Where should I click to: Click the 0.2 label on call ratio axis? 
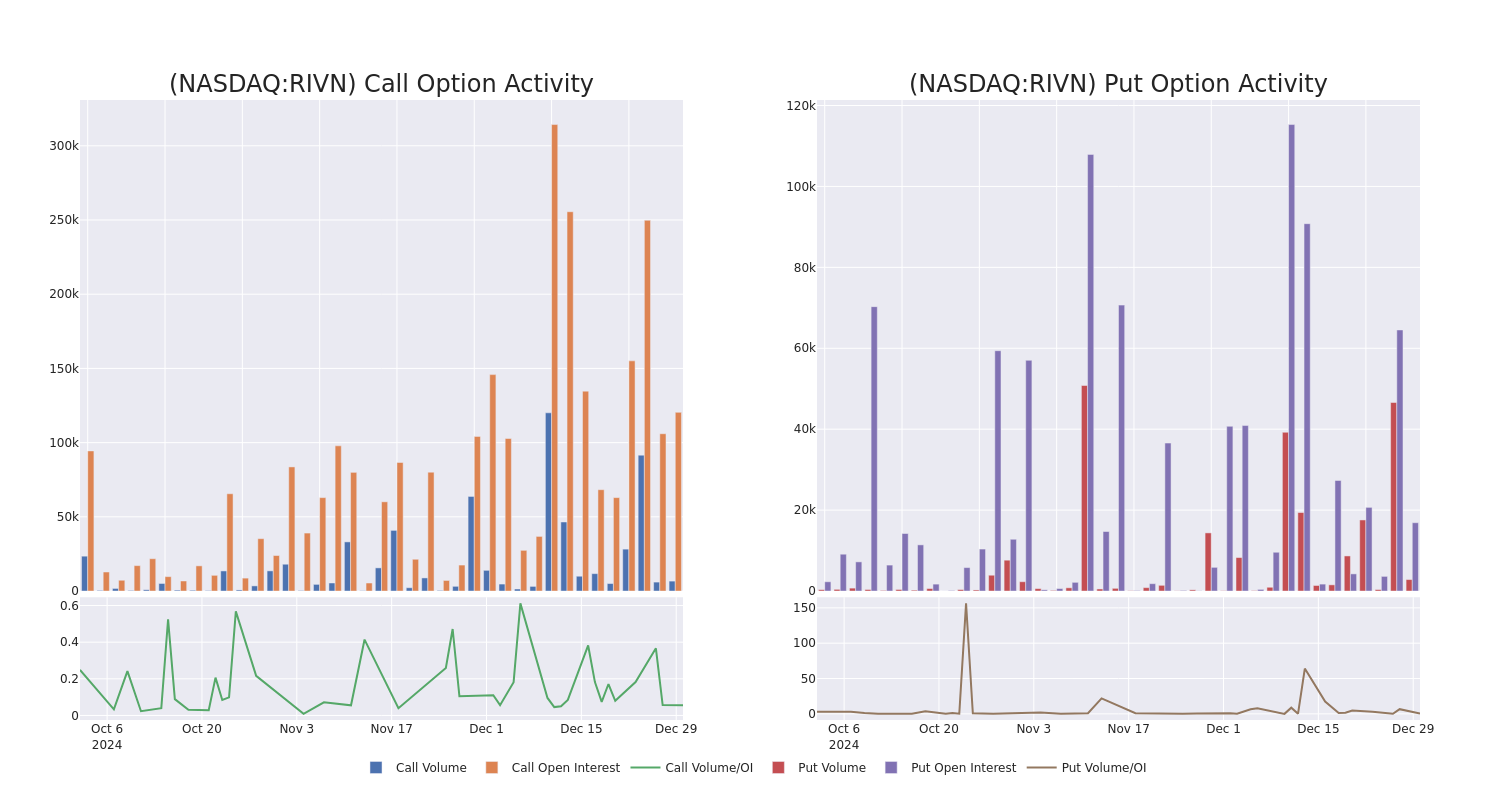pos(69,679)
